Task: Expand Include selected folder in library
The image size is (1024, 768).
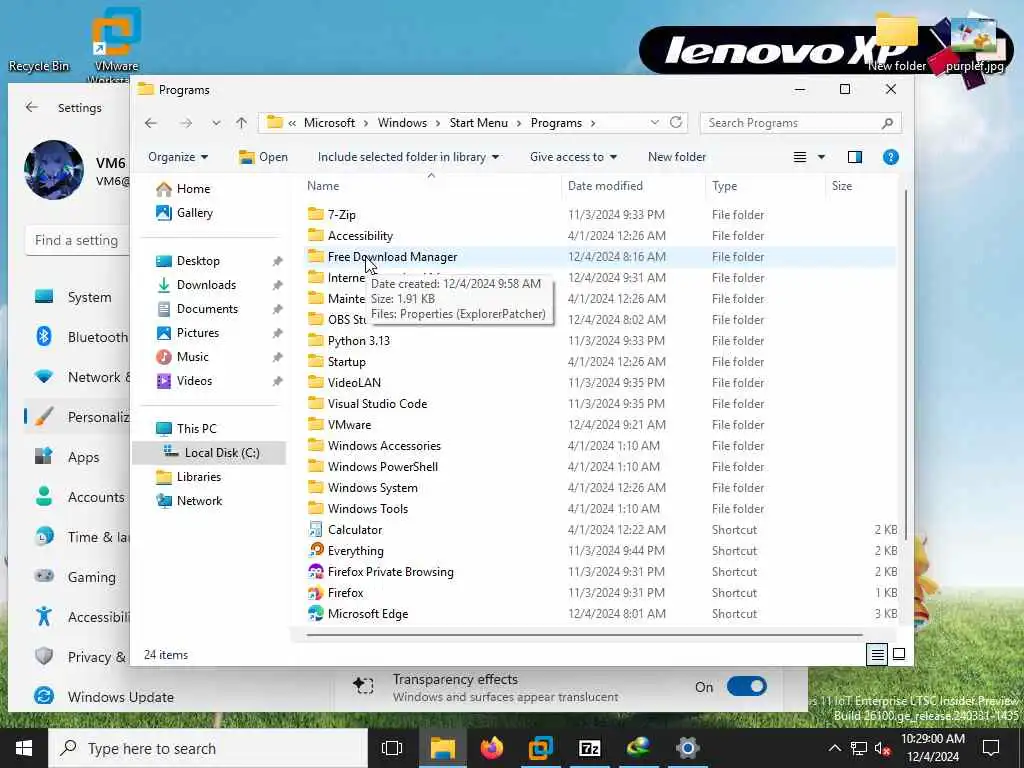Action: [408, 157]
